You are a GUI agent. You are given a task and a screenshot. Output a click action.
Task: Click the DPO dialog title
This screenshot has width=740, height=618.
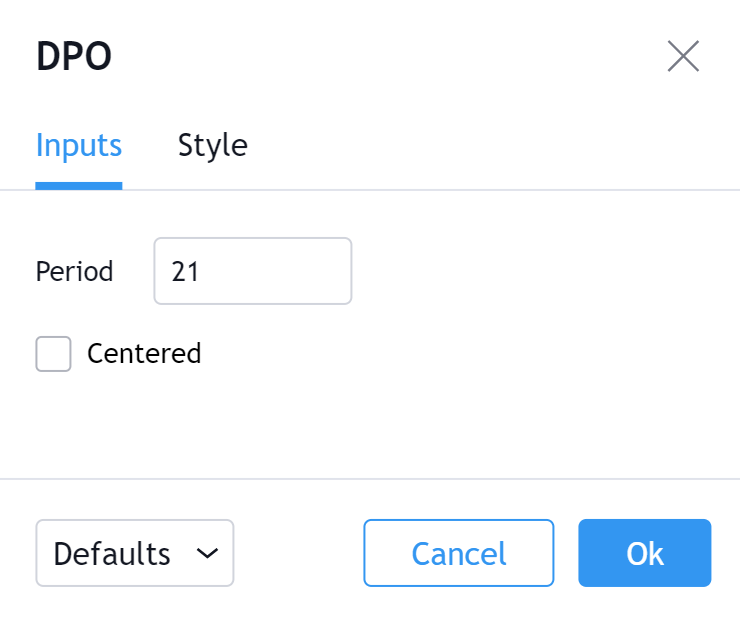coord(74,57)
